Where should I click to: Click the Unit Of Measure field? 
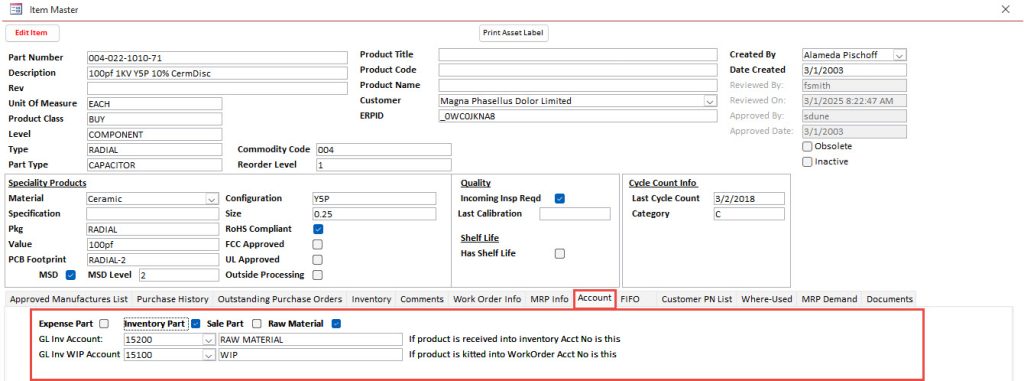coord(154,104)
